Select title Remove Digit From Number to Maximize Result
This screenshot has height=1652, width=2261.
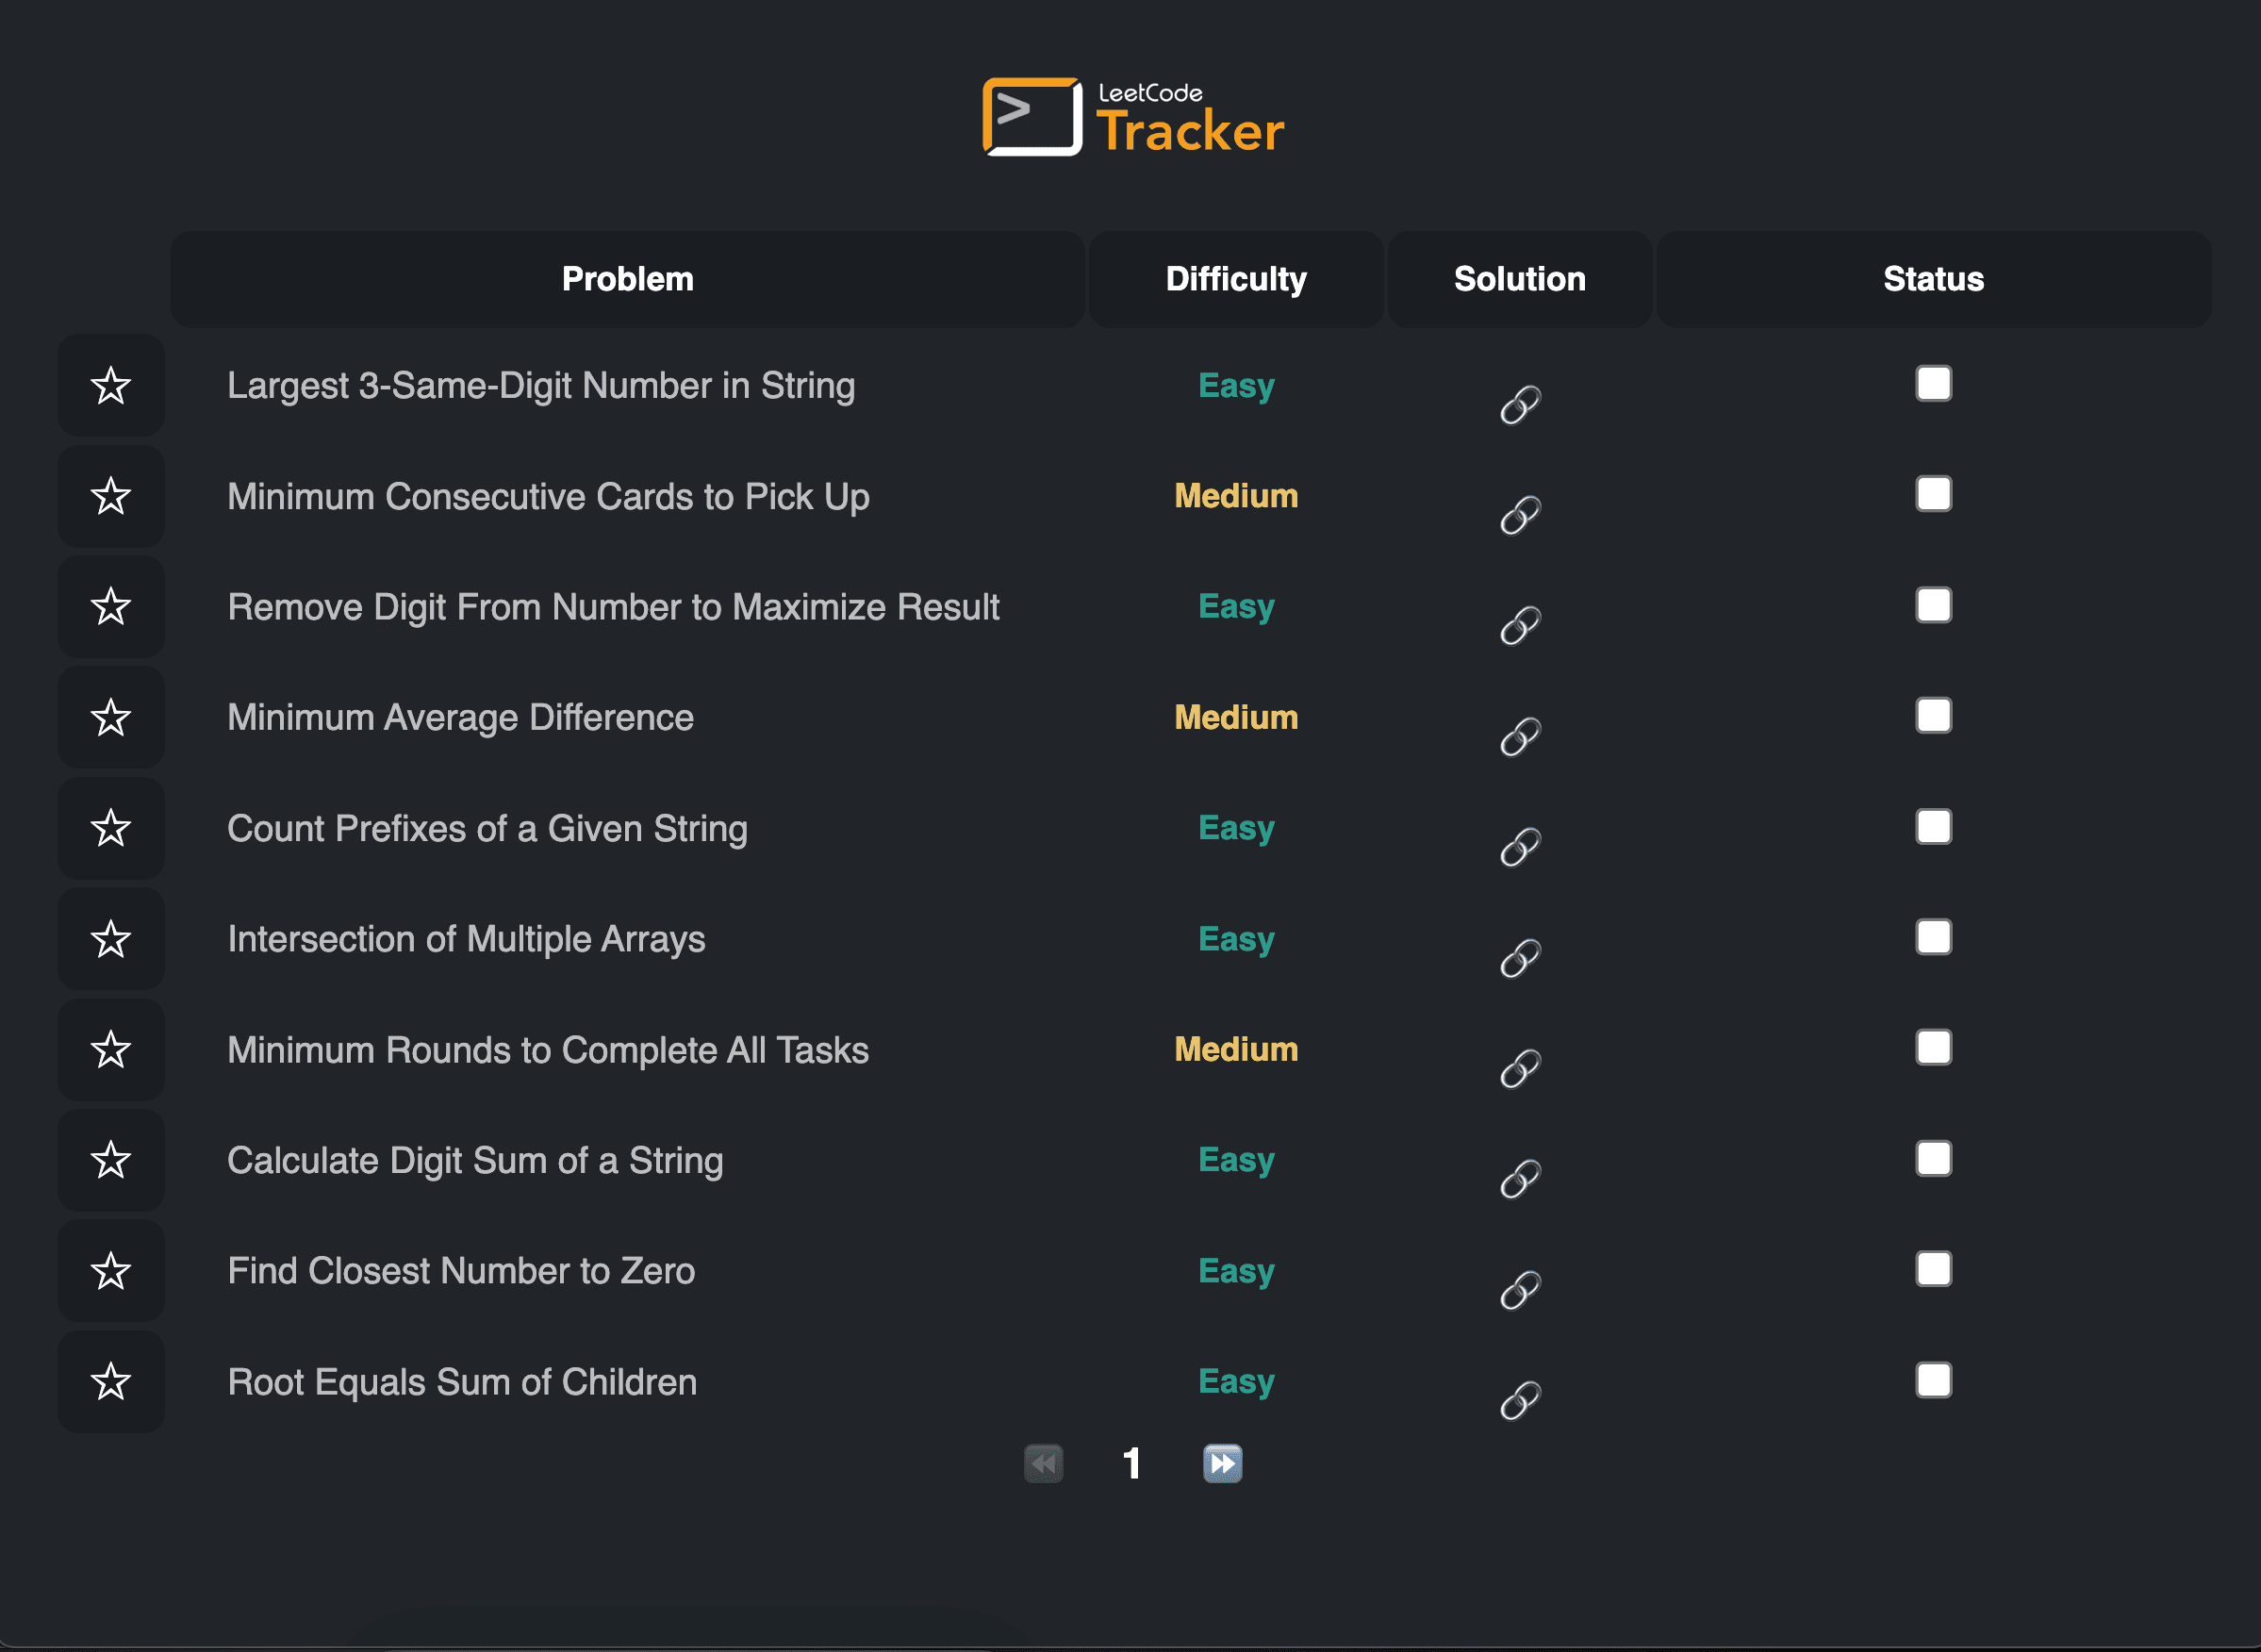pyautogui.click(x=613, y=607)
